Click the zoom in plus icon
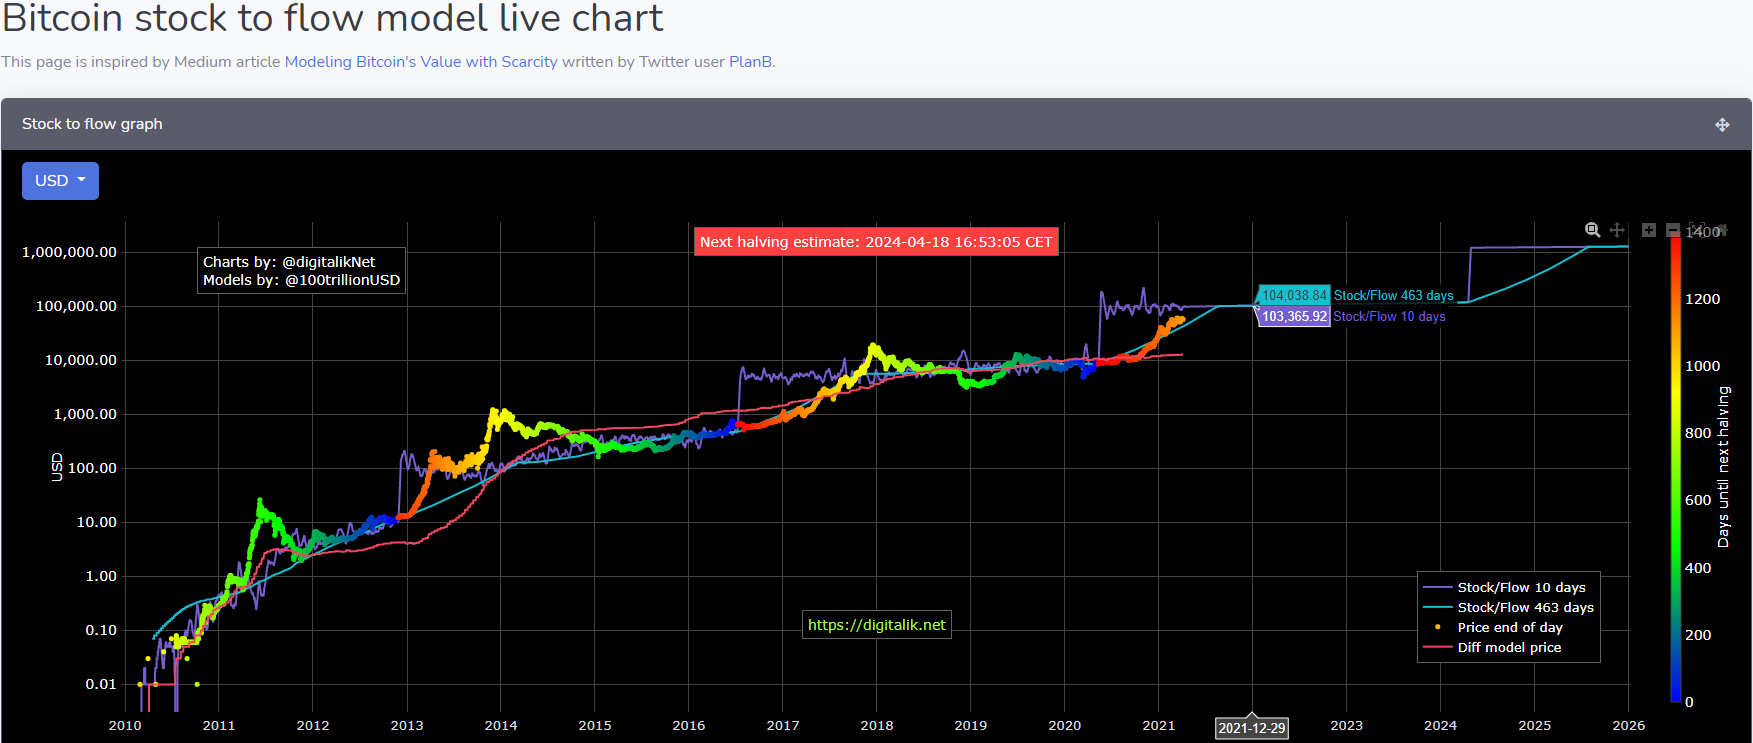The width and height of the screenshot is (1753, 743). click(1649, 230)
